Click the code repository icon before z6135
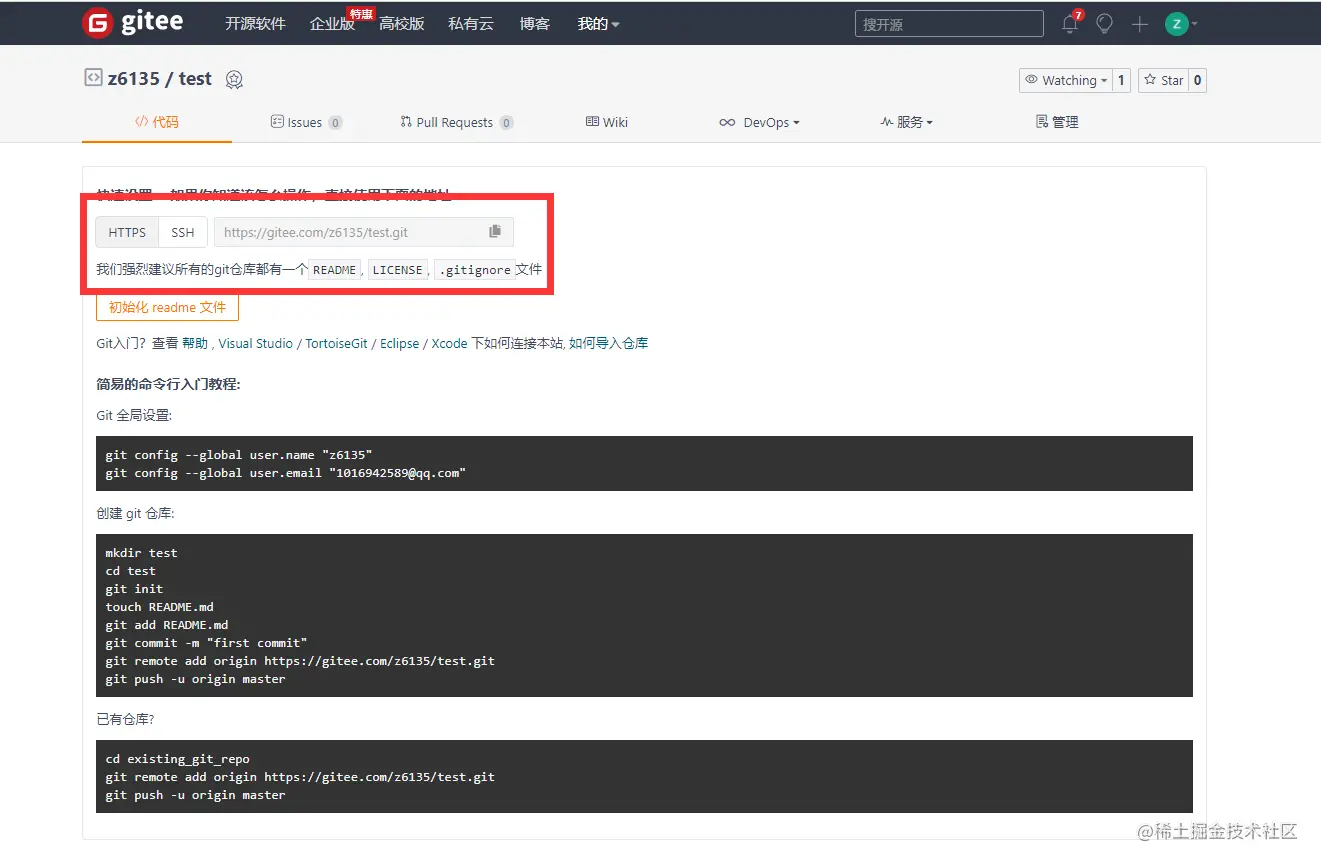1321x865 pixels. coord(93,77)
